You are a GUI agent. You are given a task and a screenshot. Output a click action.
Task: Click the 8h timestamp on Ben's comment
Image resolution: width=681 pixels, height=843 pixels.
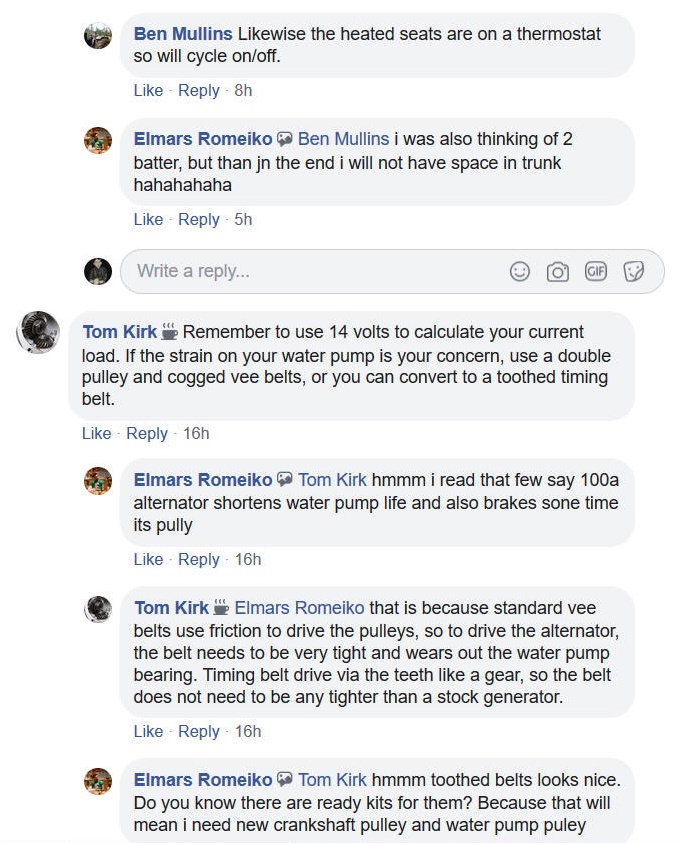(243, 90)
